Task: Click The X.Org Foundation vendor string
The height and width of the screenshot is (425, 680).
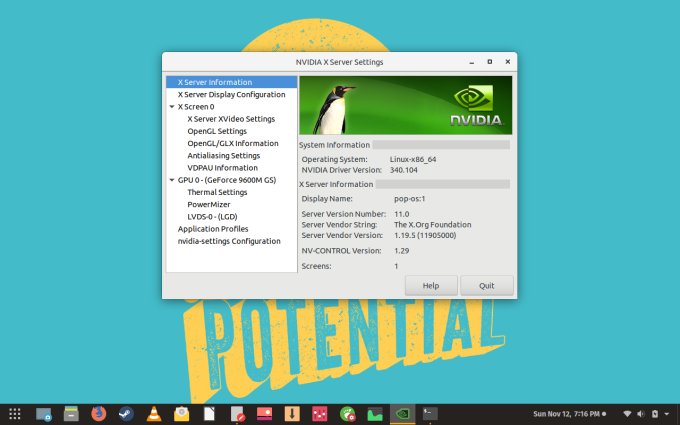Action: (432, 225)
